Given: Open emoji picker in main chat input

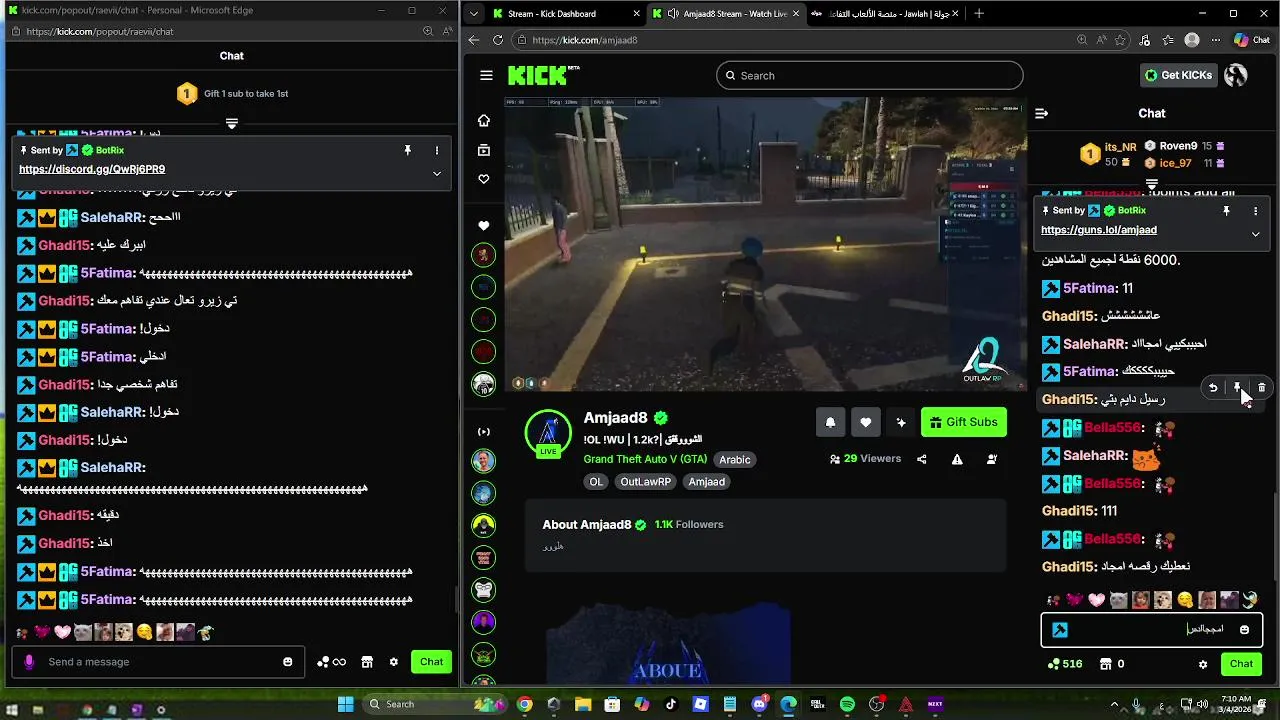Looking at the screenshot, I should click(x=1244, y=630).
